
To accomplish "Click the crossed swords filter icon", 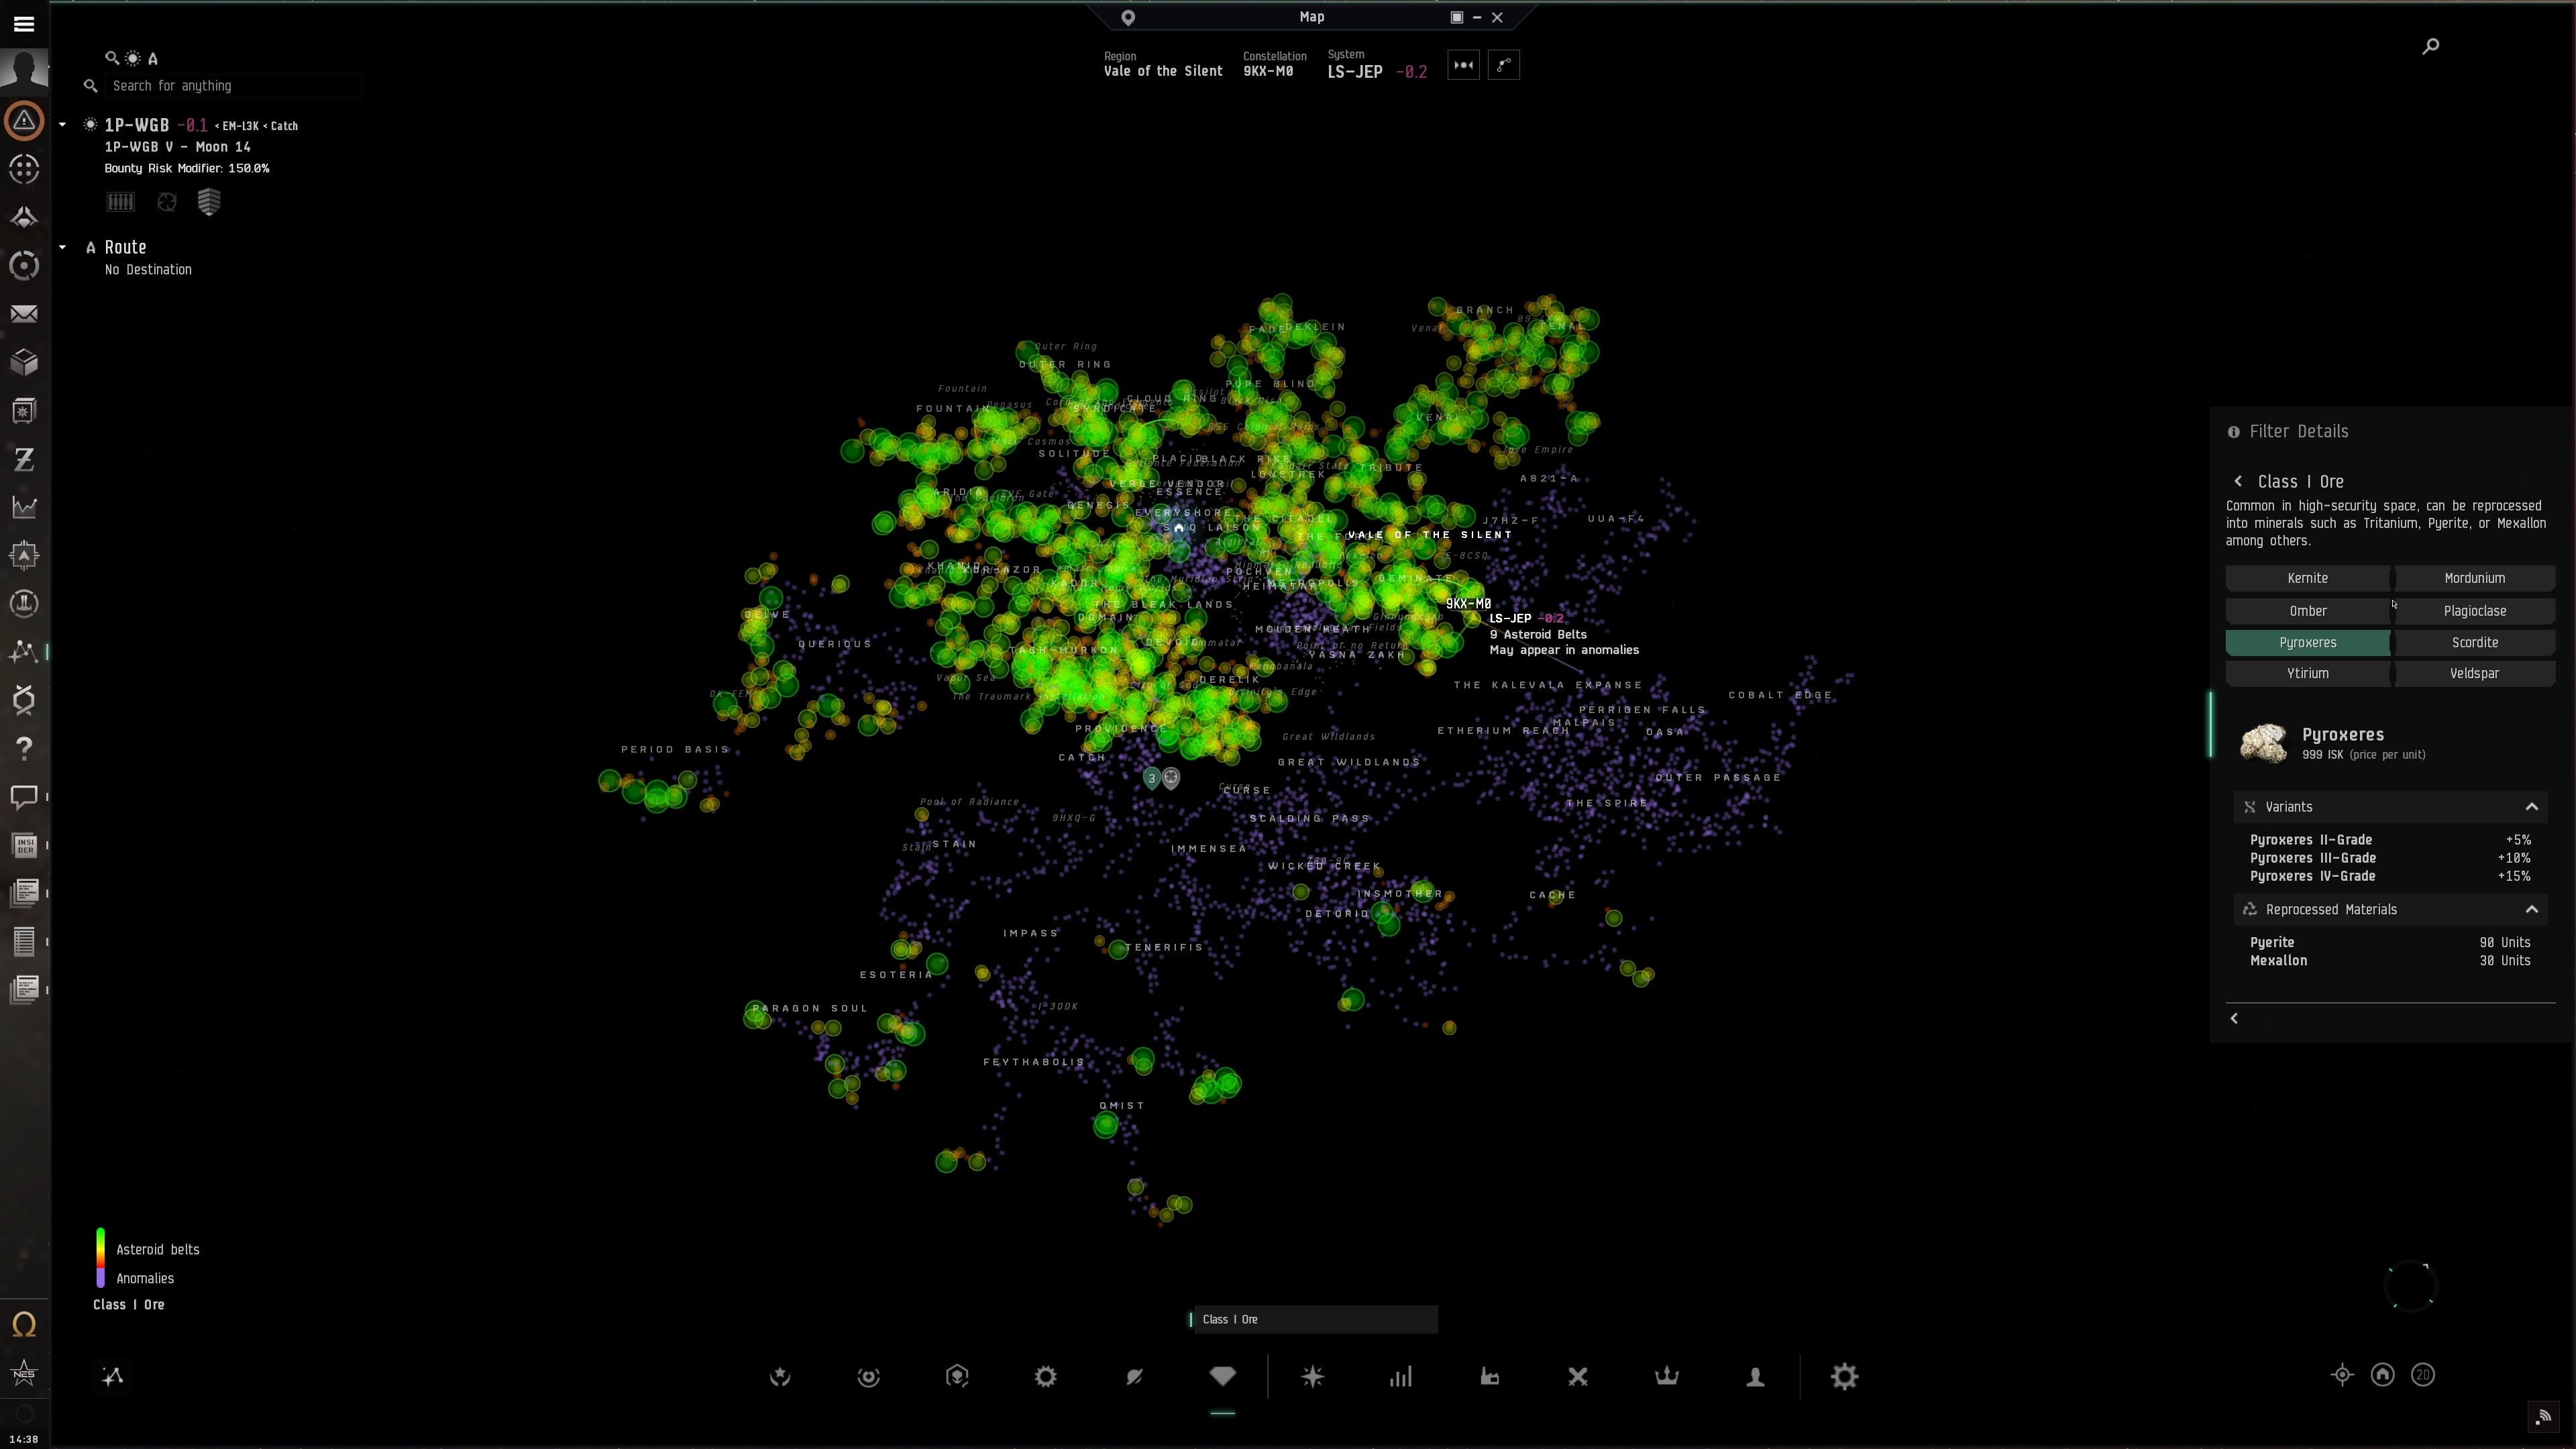I will [x=1577, y=1376].
